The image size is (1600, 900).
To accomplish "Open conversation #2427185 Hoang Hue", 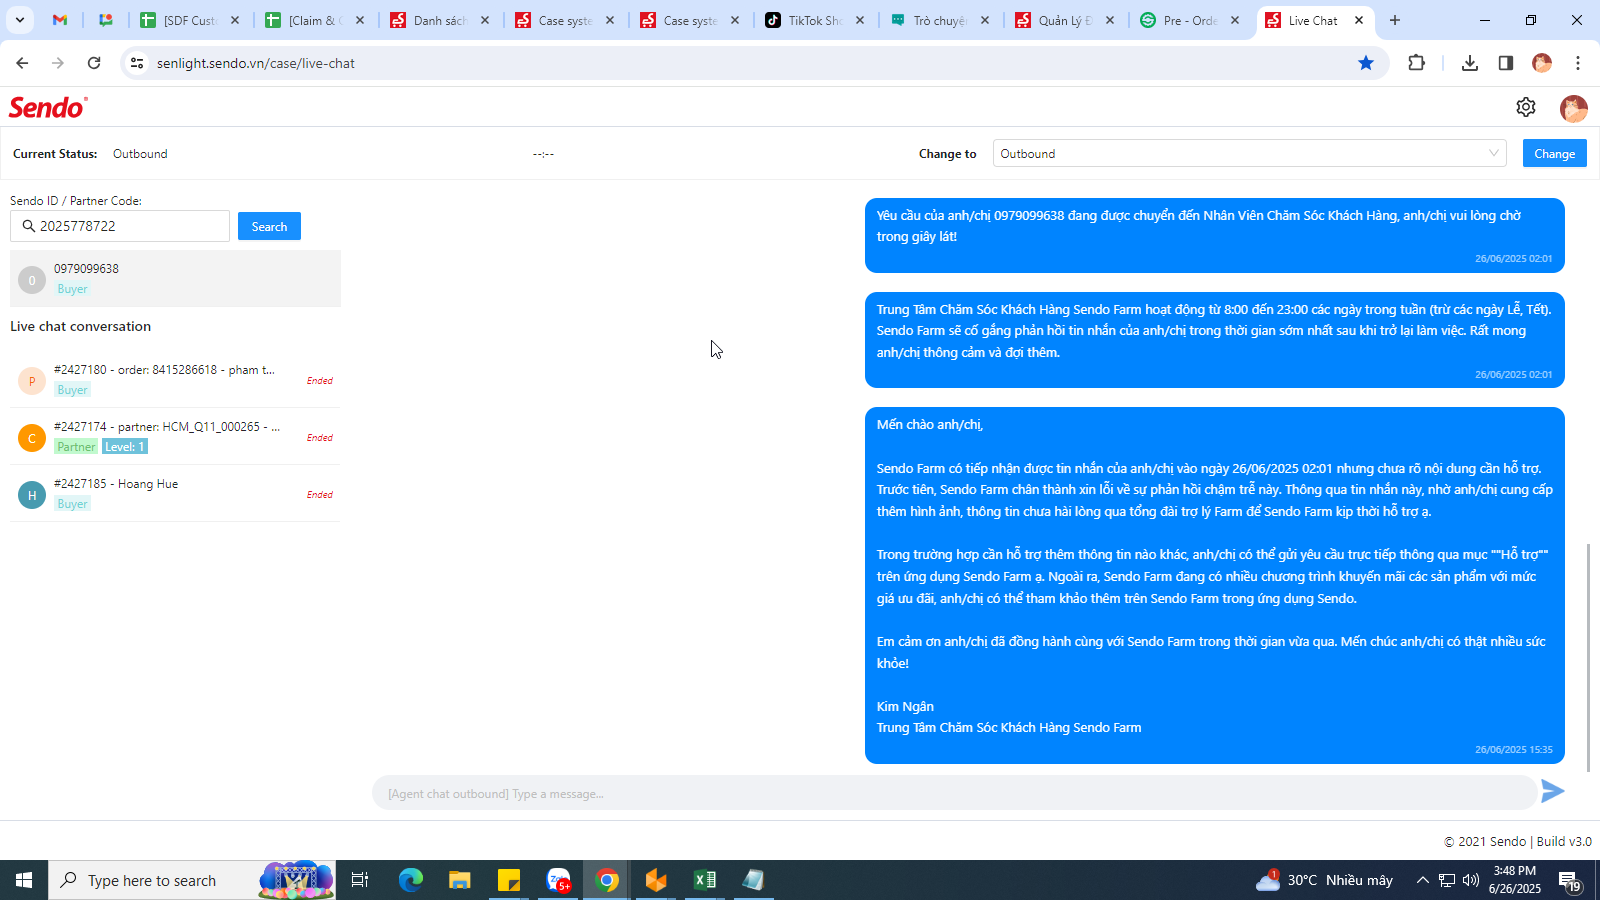I will pyautogui.click(x=175, y=494).
